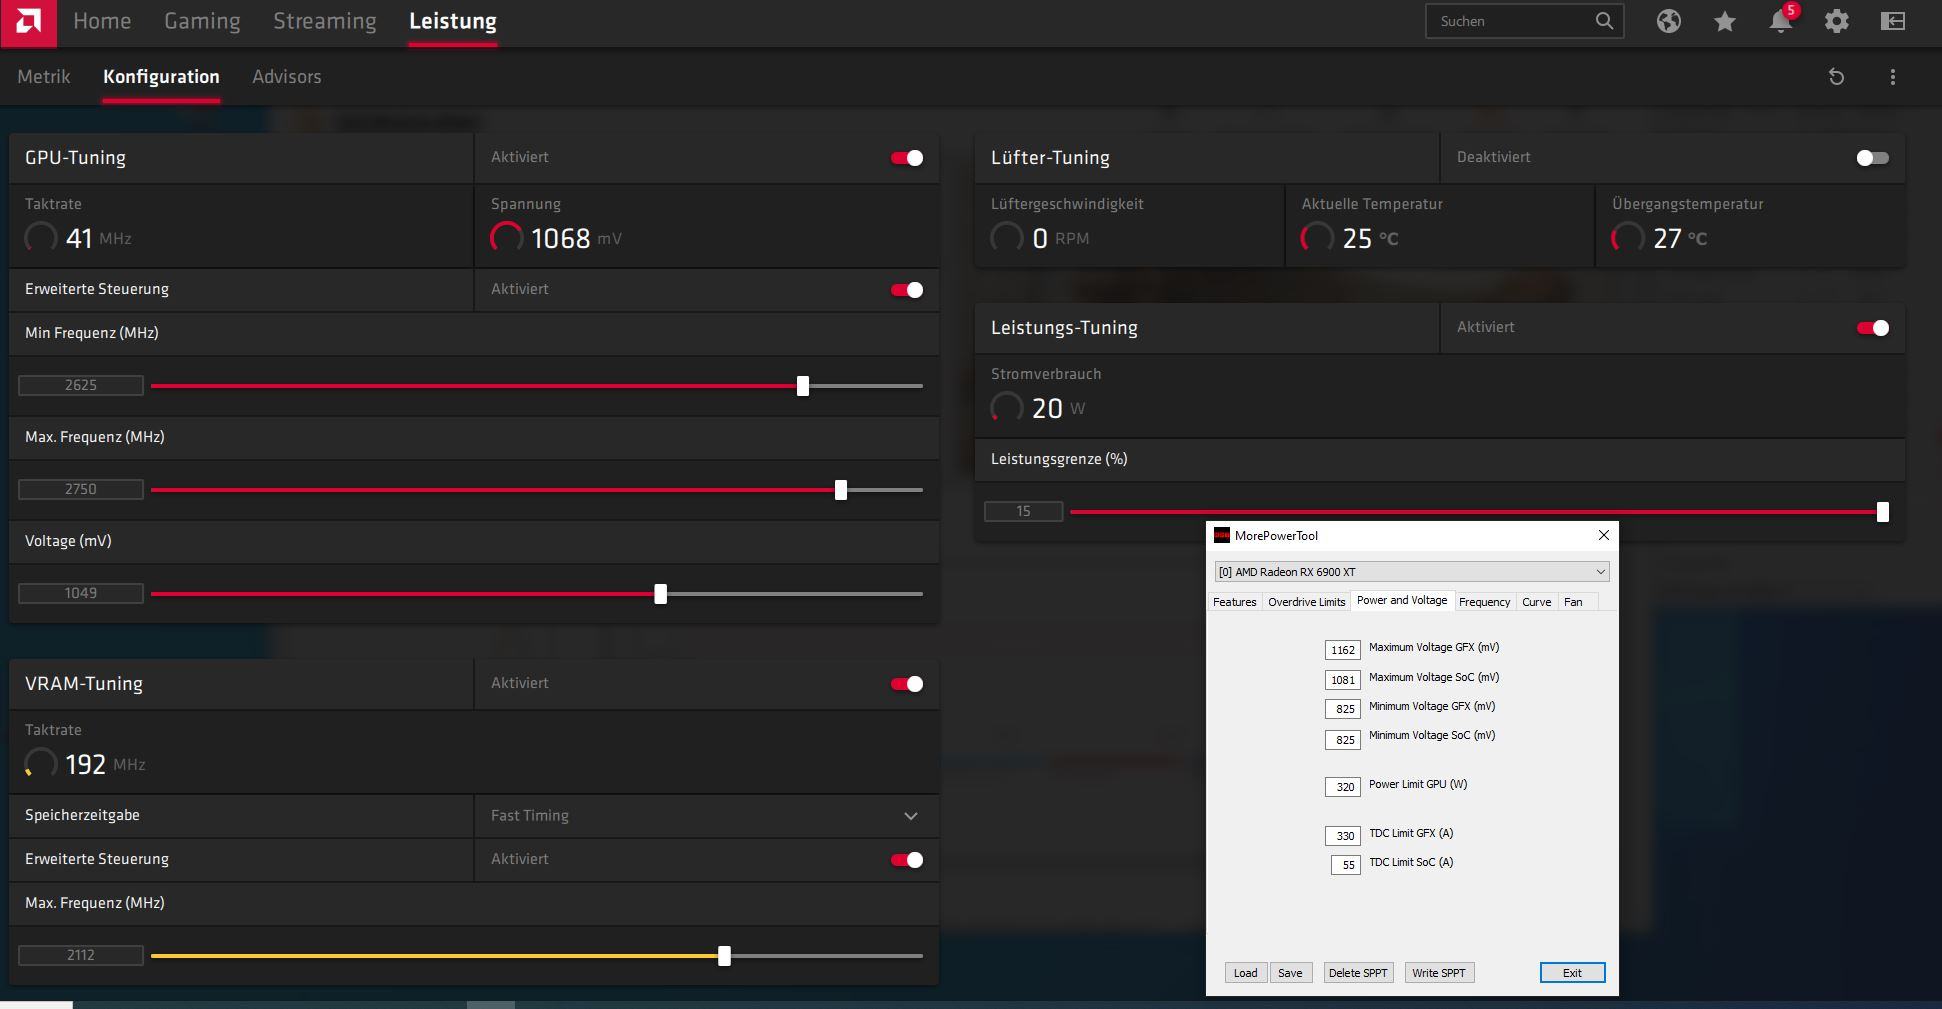Screen dimensions: 1942x1009
Task: Click Maximum Voltage GFX field 1162
Action: pos(1342,650)
